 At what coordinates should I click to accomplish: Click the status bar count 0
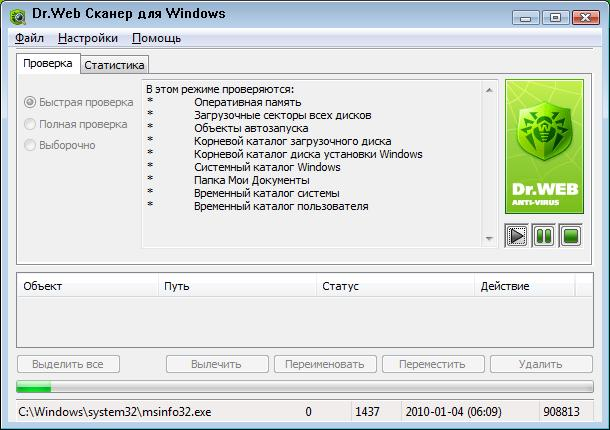click(x=309, y=412)
